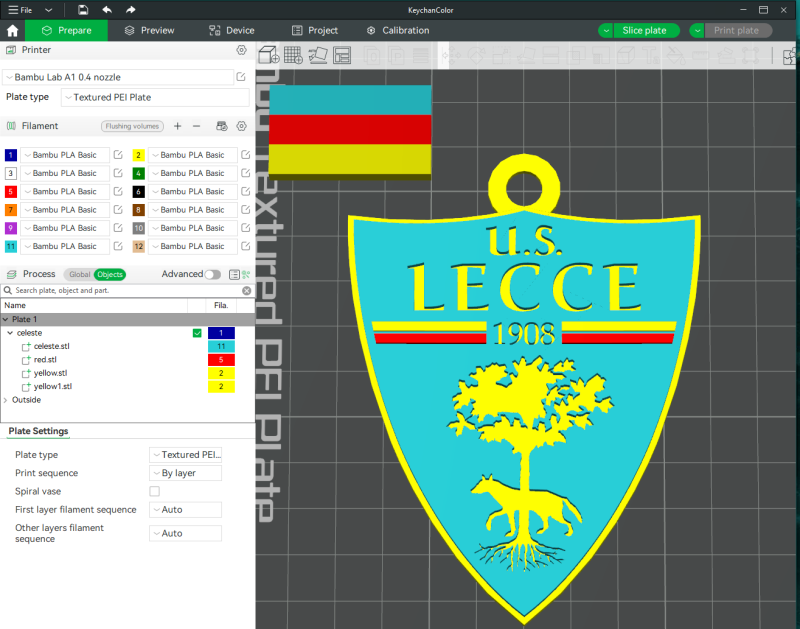Open the Print sequence By layer dropdown
Screen dimensions: 800x629
tap(185, 473)
